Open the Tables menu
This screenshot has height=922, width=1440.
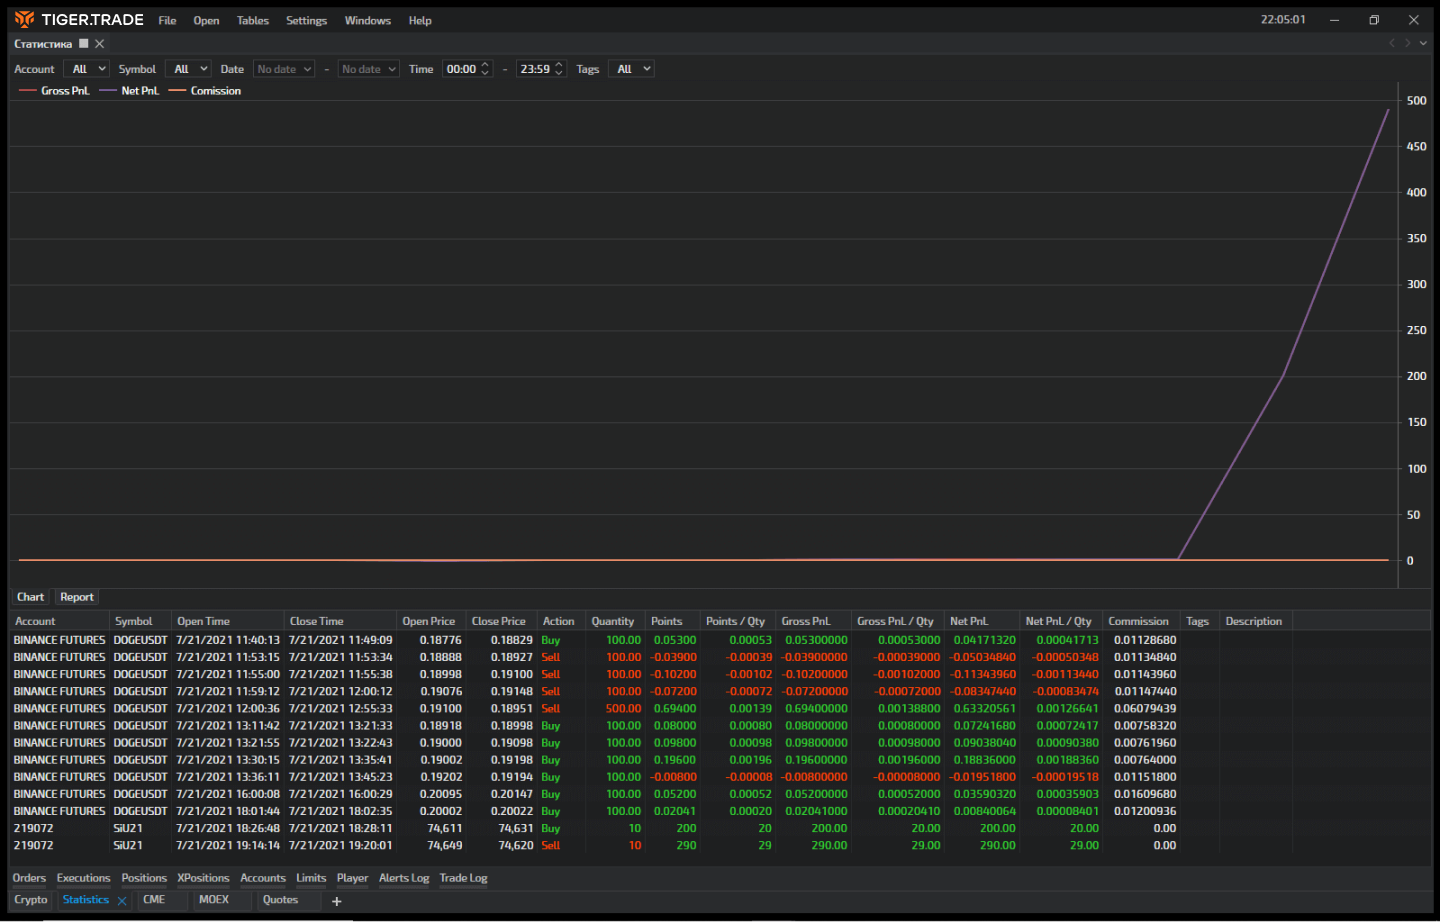pyautogui.click(x=252, y=20)
